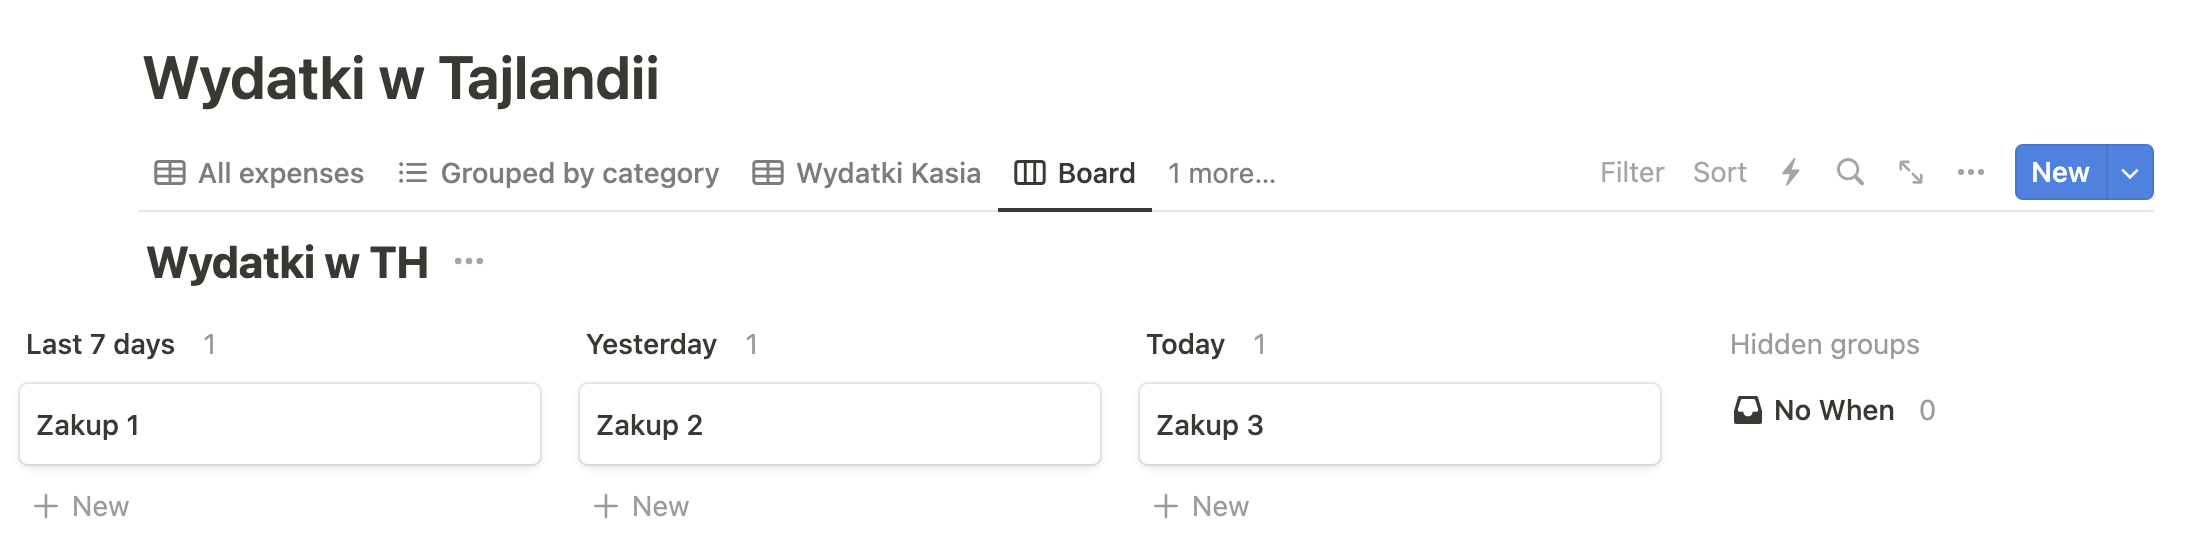
Task: Click the plus icon under Zakup 3
Action: click(x=1166, y=506)
